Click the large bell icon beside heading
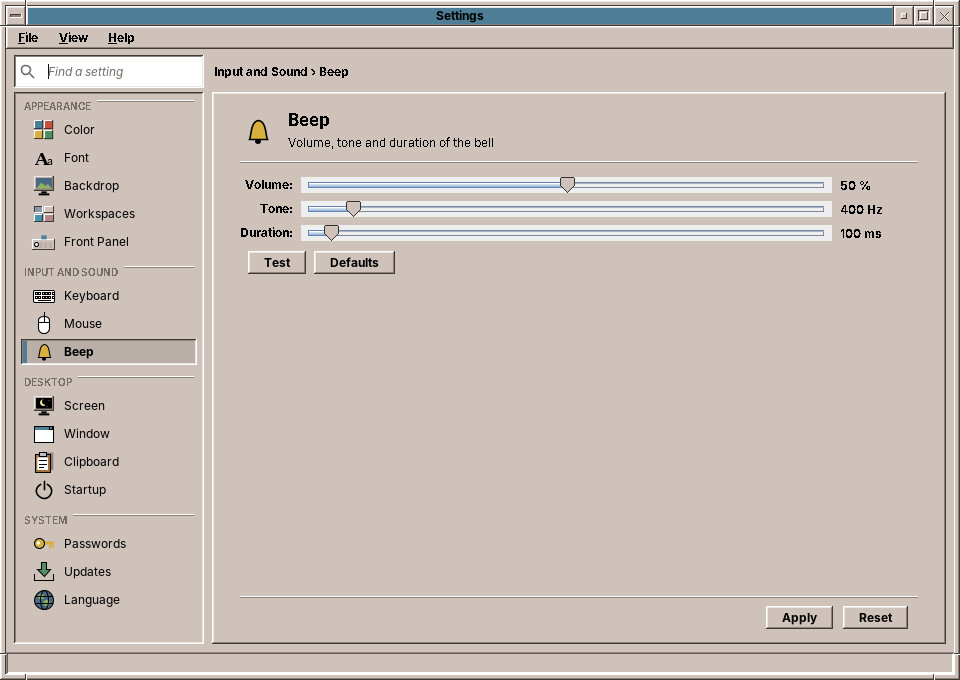The image size is (960, 680). coord(258,131)
